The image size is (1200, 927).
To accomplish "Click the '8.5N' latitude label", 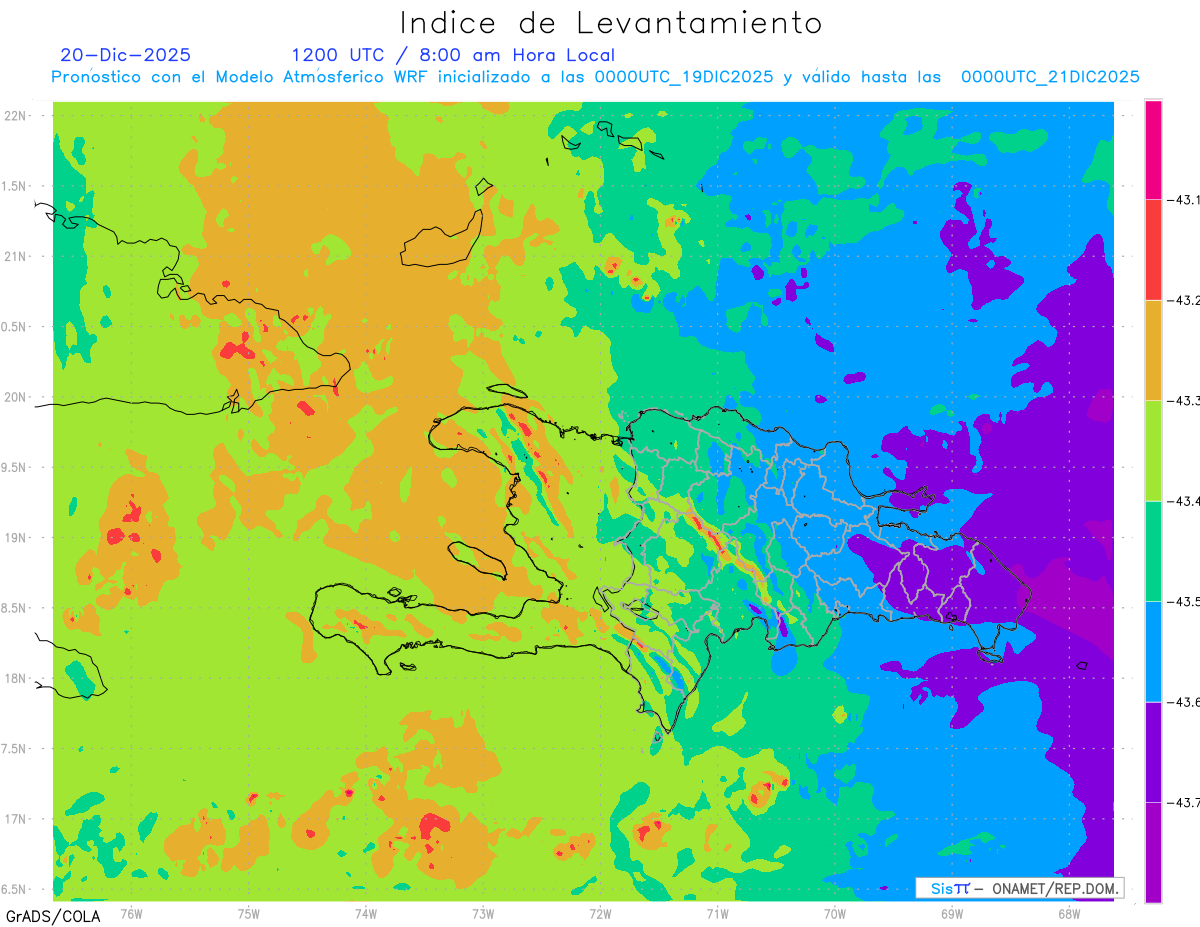I will pyautogui.click(x=14, y=608).
